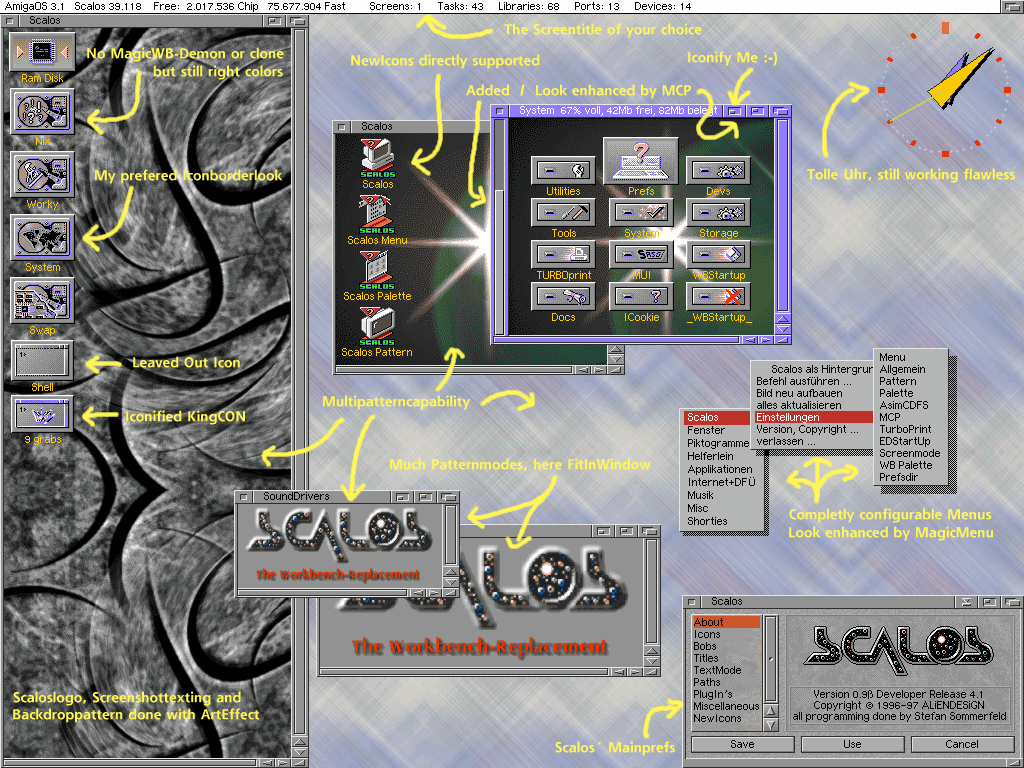Click prefs list scroll down arrow
The height and width of the screenshot is (768, 1024).
(x=771, y=725)
